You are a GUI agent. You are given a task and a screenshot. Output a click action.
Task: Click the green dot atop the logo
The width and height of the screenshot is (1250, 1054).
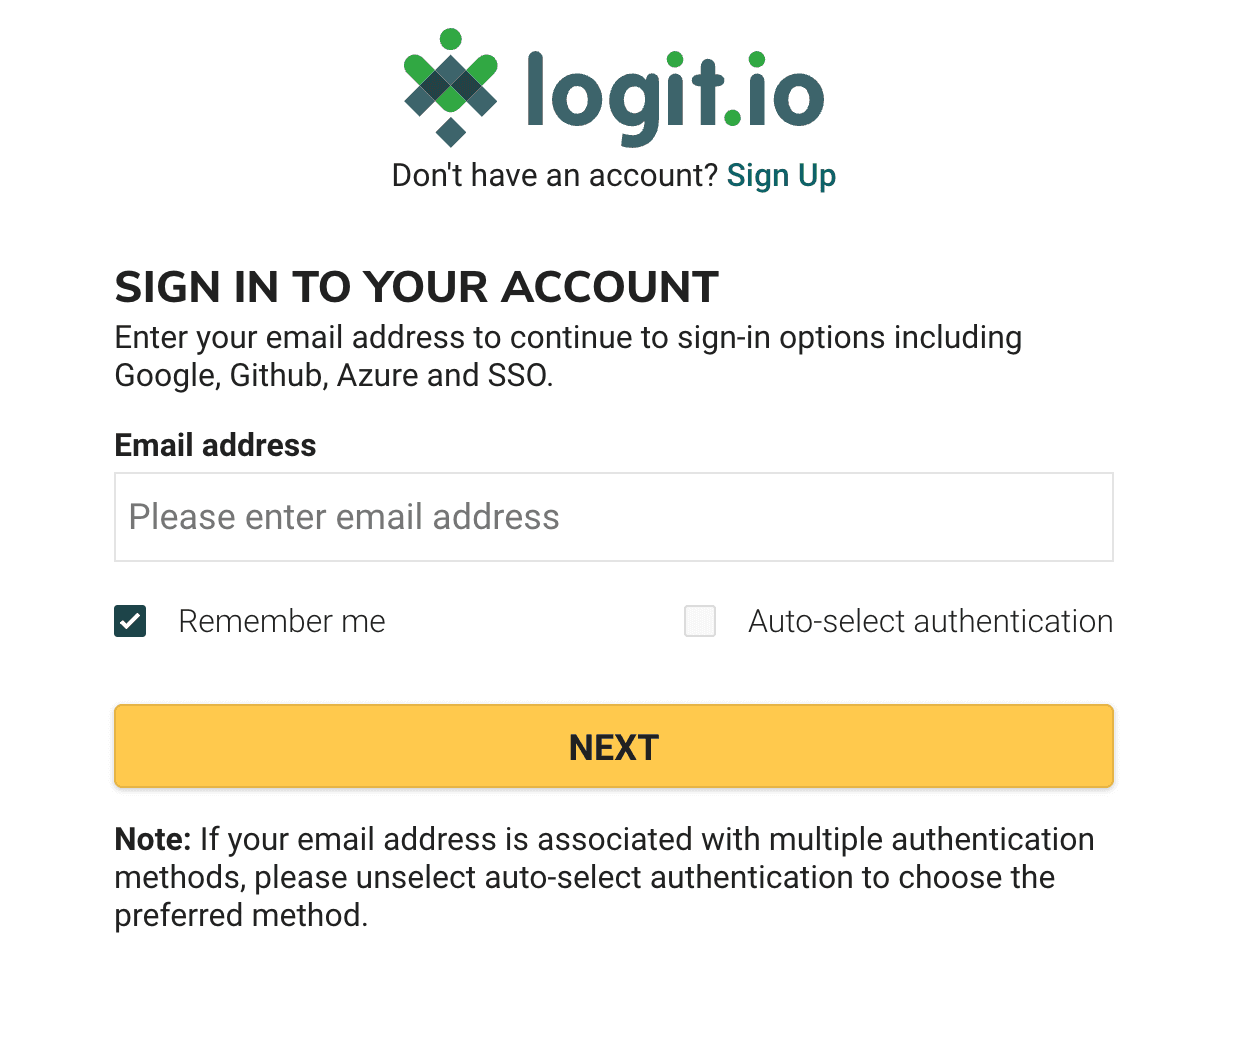pos(451,39)
